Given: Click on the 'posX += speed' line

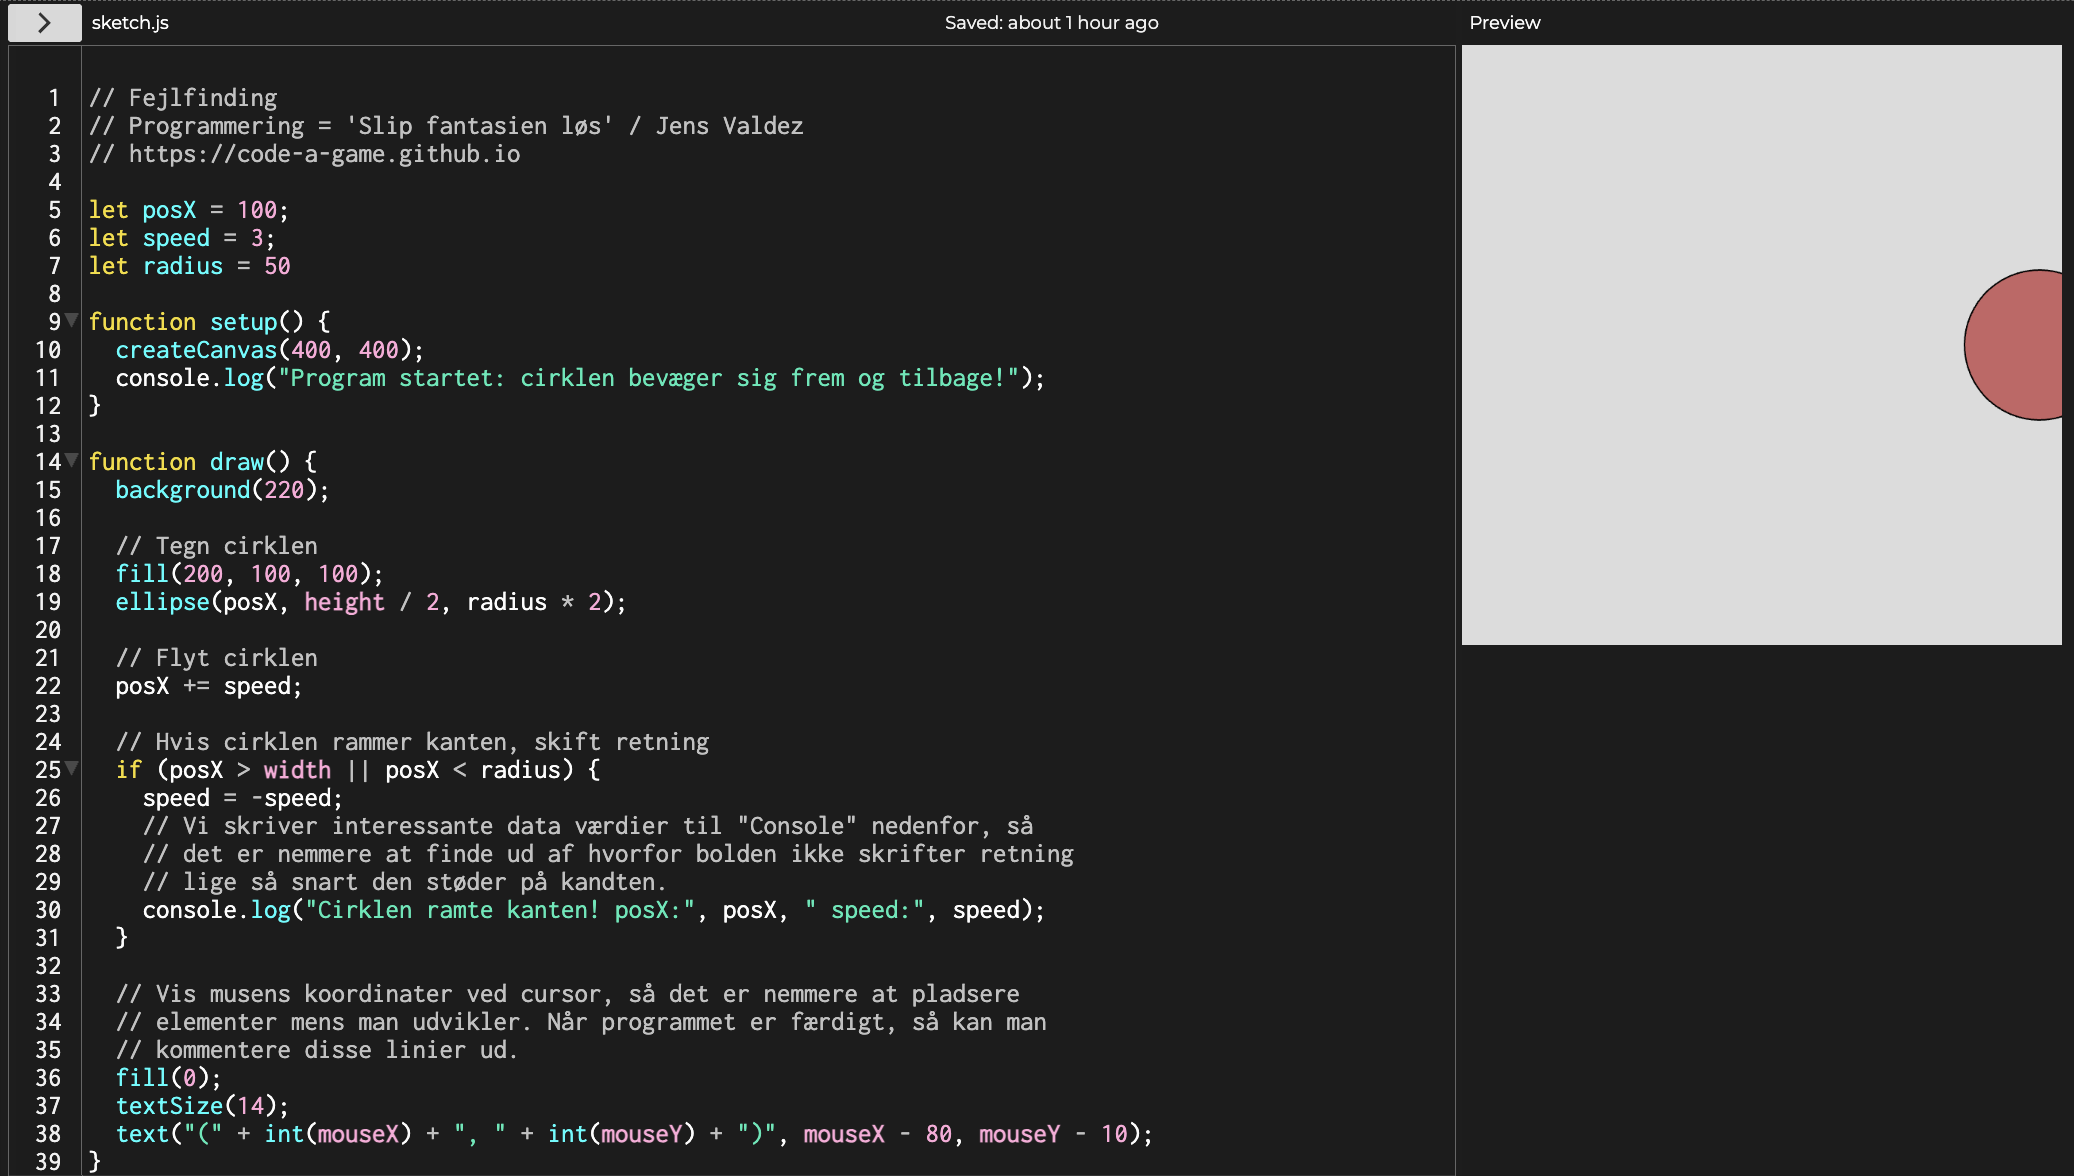Looking at the screenshot, I should [x=208, y=686].
